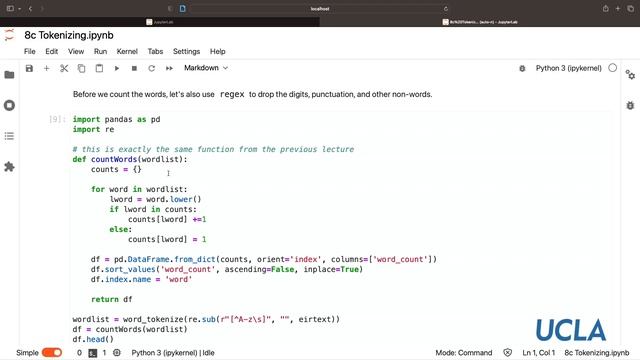Restart kernel and run all cells
Viewport: 640px width, 360px height.
tap(169, 68)
